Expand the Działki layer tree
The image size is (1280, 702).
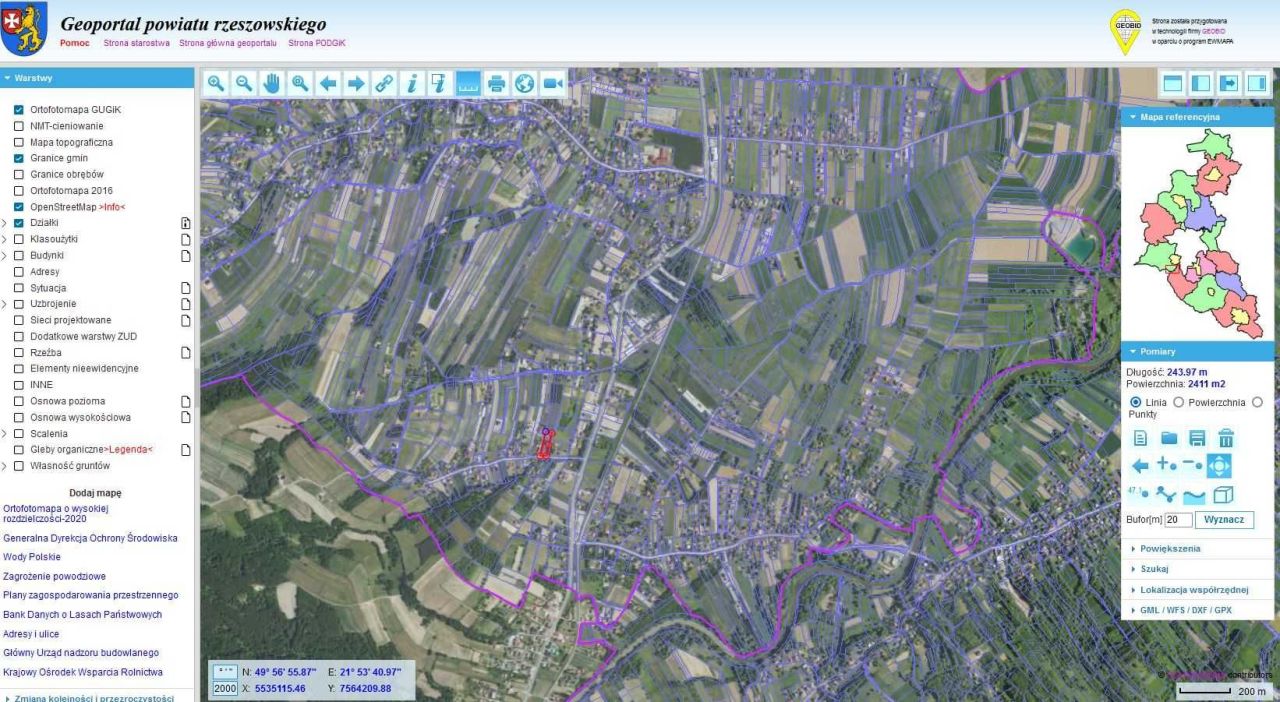[x=6, y=224]
